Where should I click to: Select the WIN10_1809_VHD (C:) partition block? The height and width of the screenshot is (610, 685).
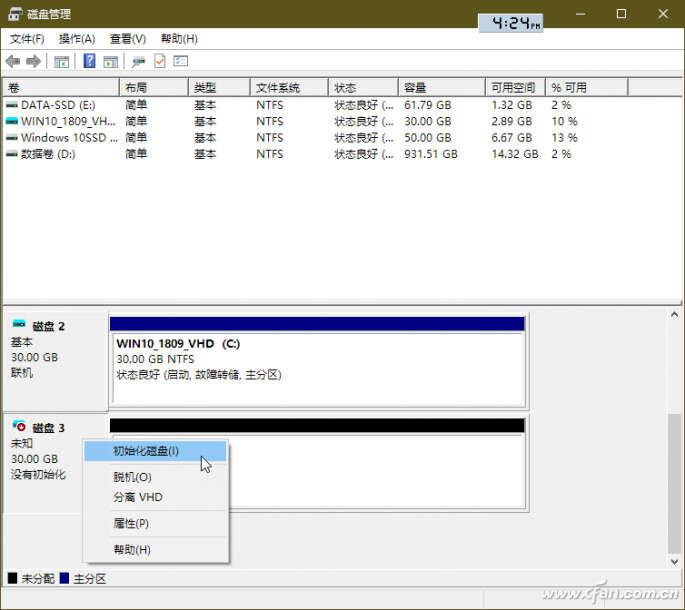pyautogui.click(x=318, y=361)
